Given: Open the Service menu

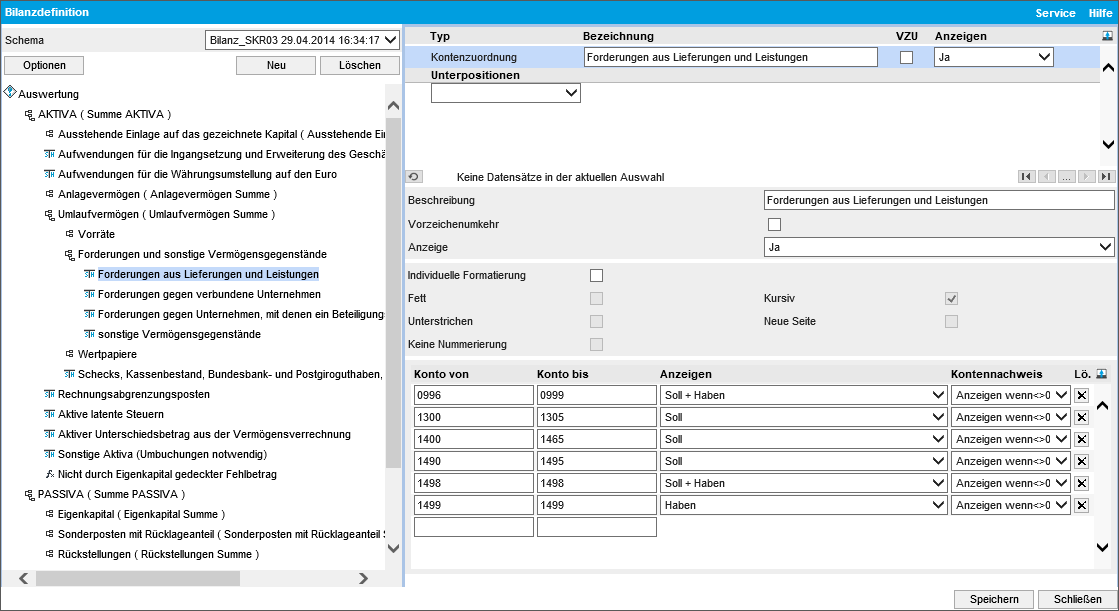Looking at the screenshot, I should pyautogui.click(x=1055, y=13).
